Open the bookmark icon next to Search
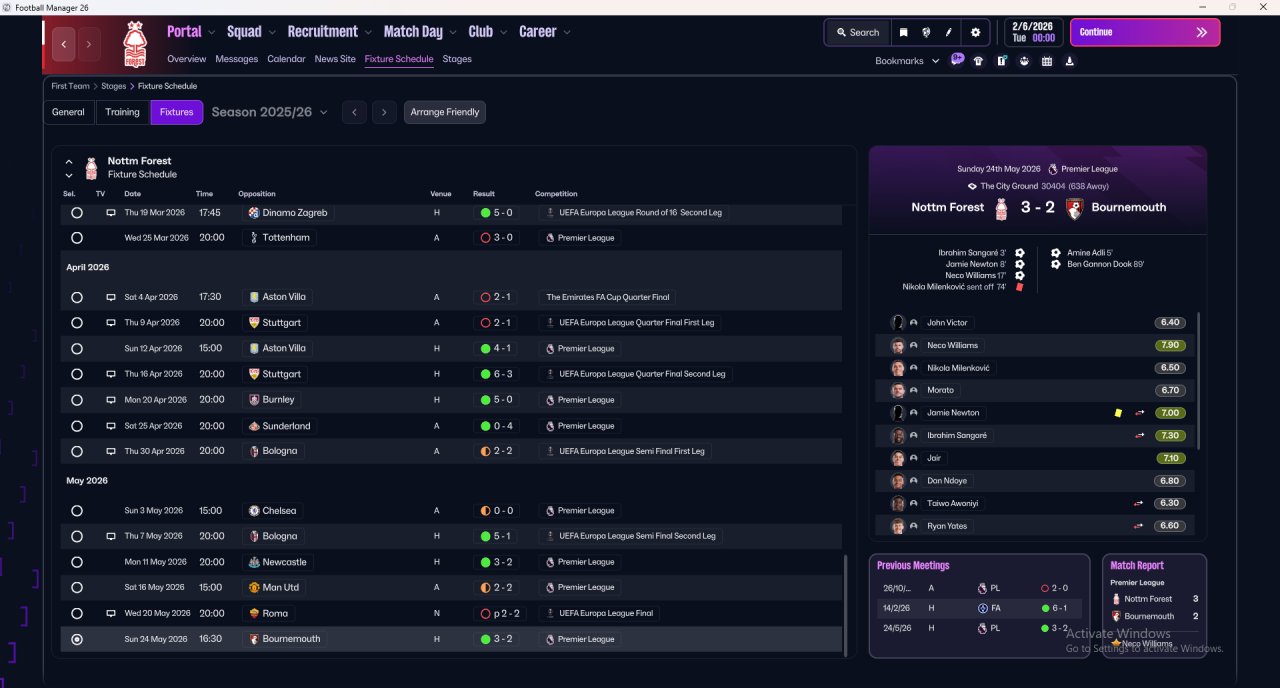Screen dimensions: 1280x688 [x=903, y=32]
